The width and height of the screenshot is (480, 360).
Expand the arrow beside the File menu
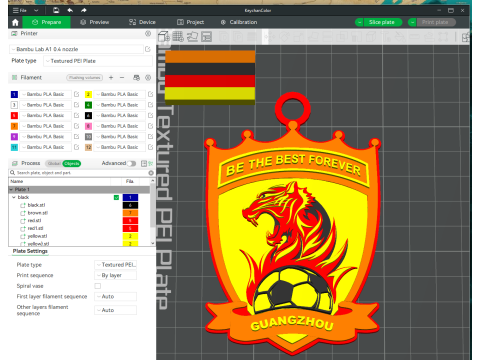(x=36, y=10)
